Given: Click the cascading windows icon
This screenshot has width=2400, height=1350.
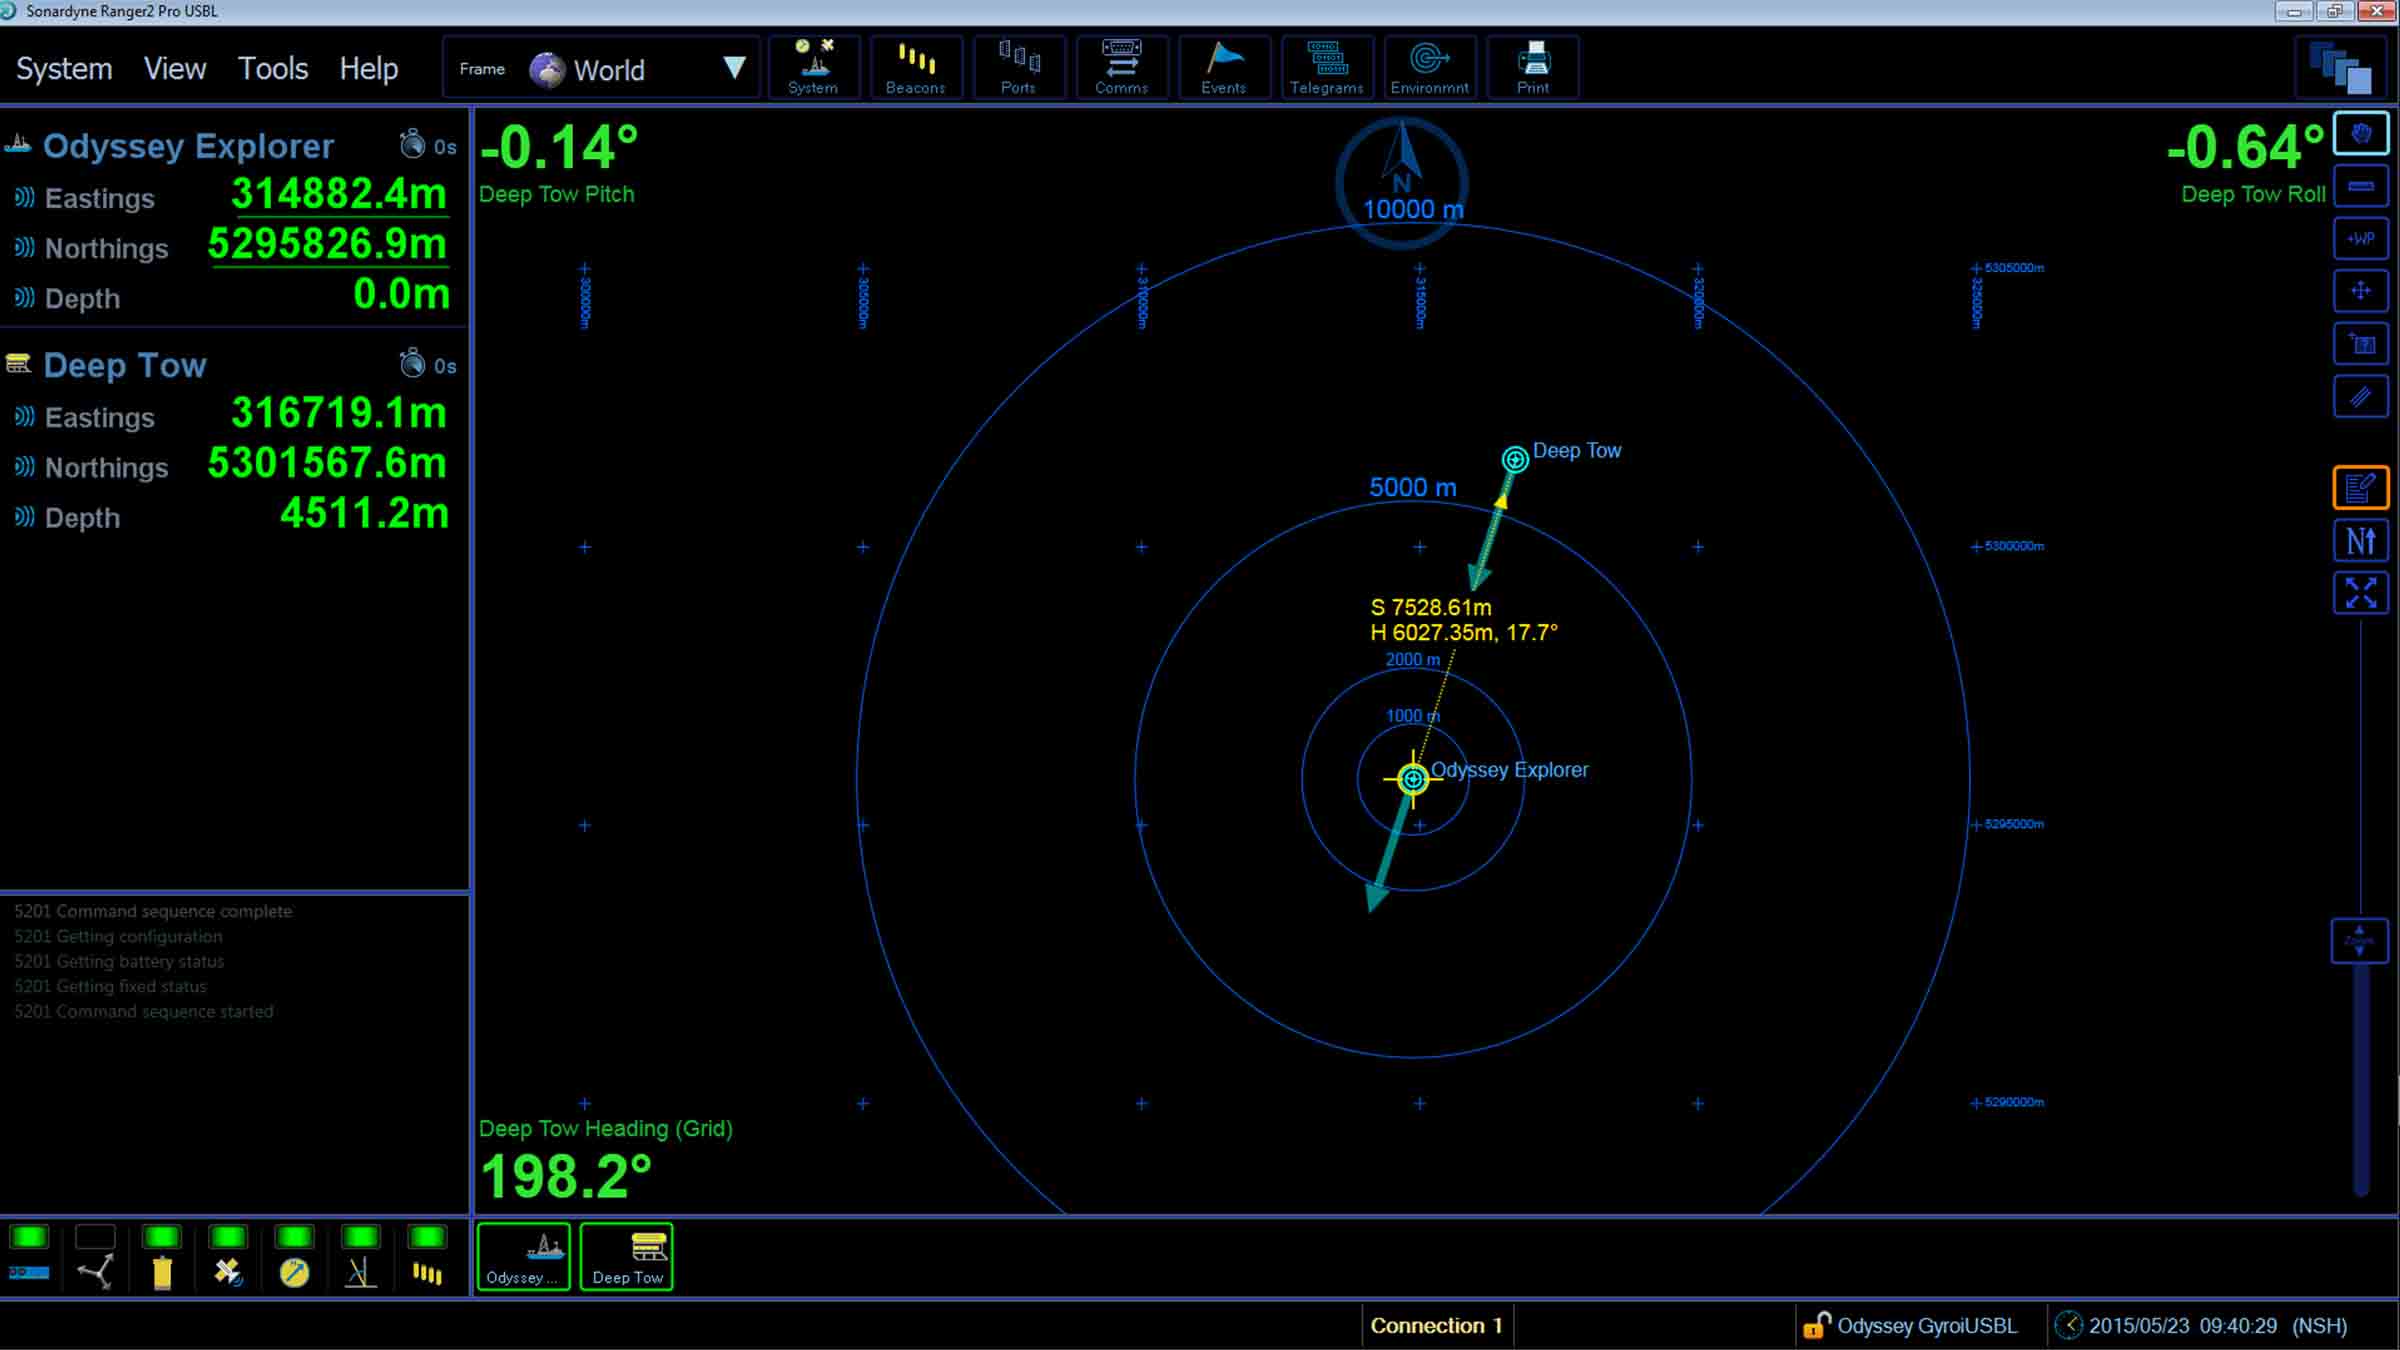Looking at the screenshot, I should point(2339,69).
